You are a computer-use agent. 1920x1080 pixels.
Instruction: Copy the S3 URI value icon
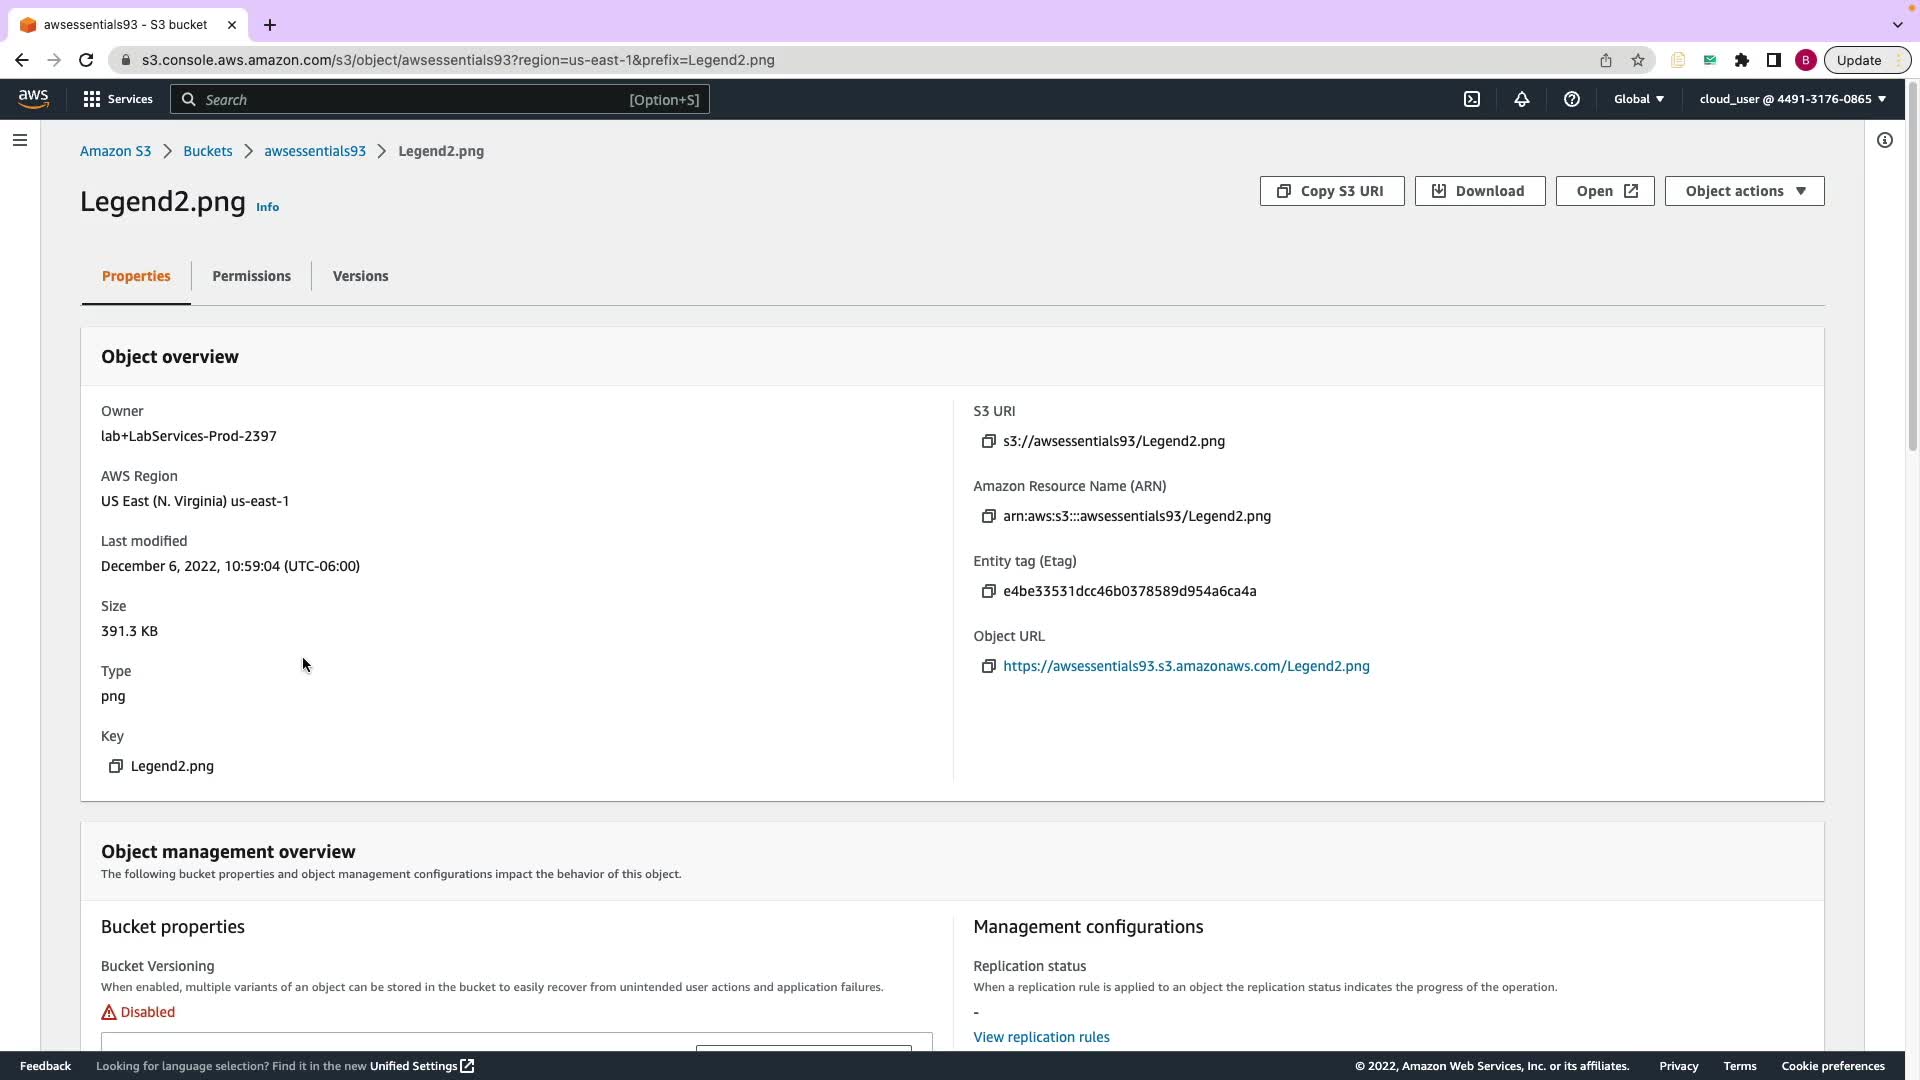click(x=988, y=441)
